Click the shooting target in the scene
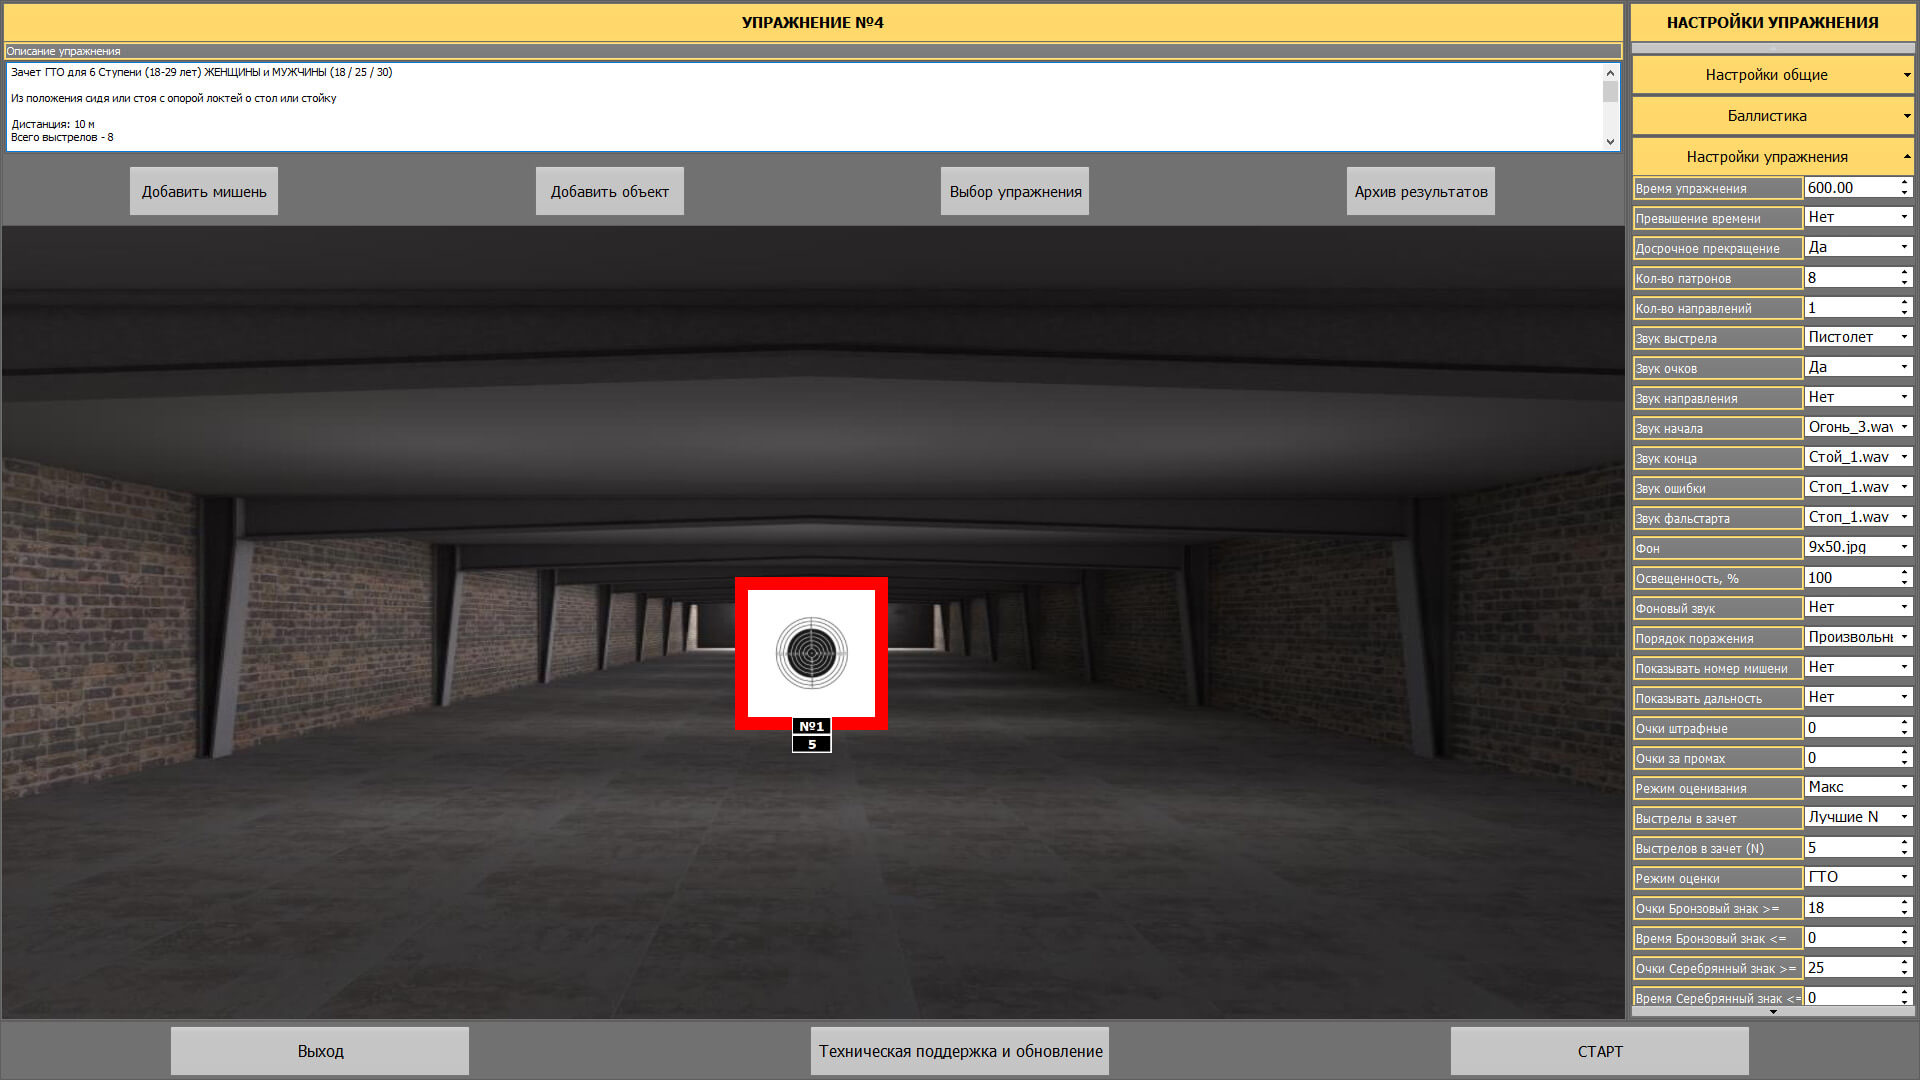 pos(811,652)
